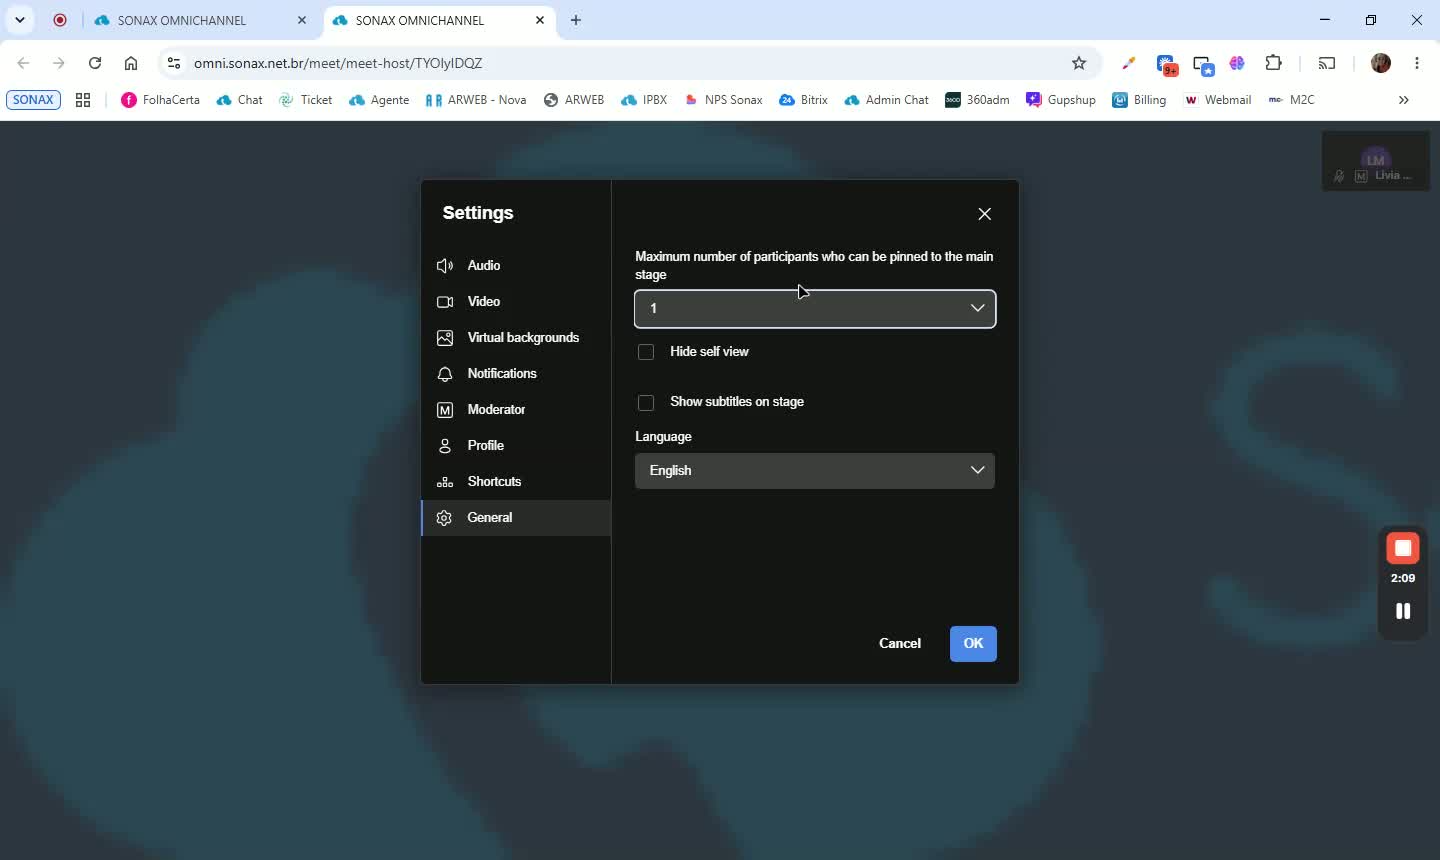Pause the recording timer

point(1403,611)
